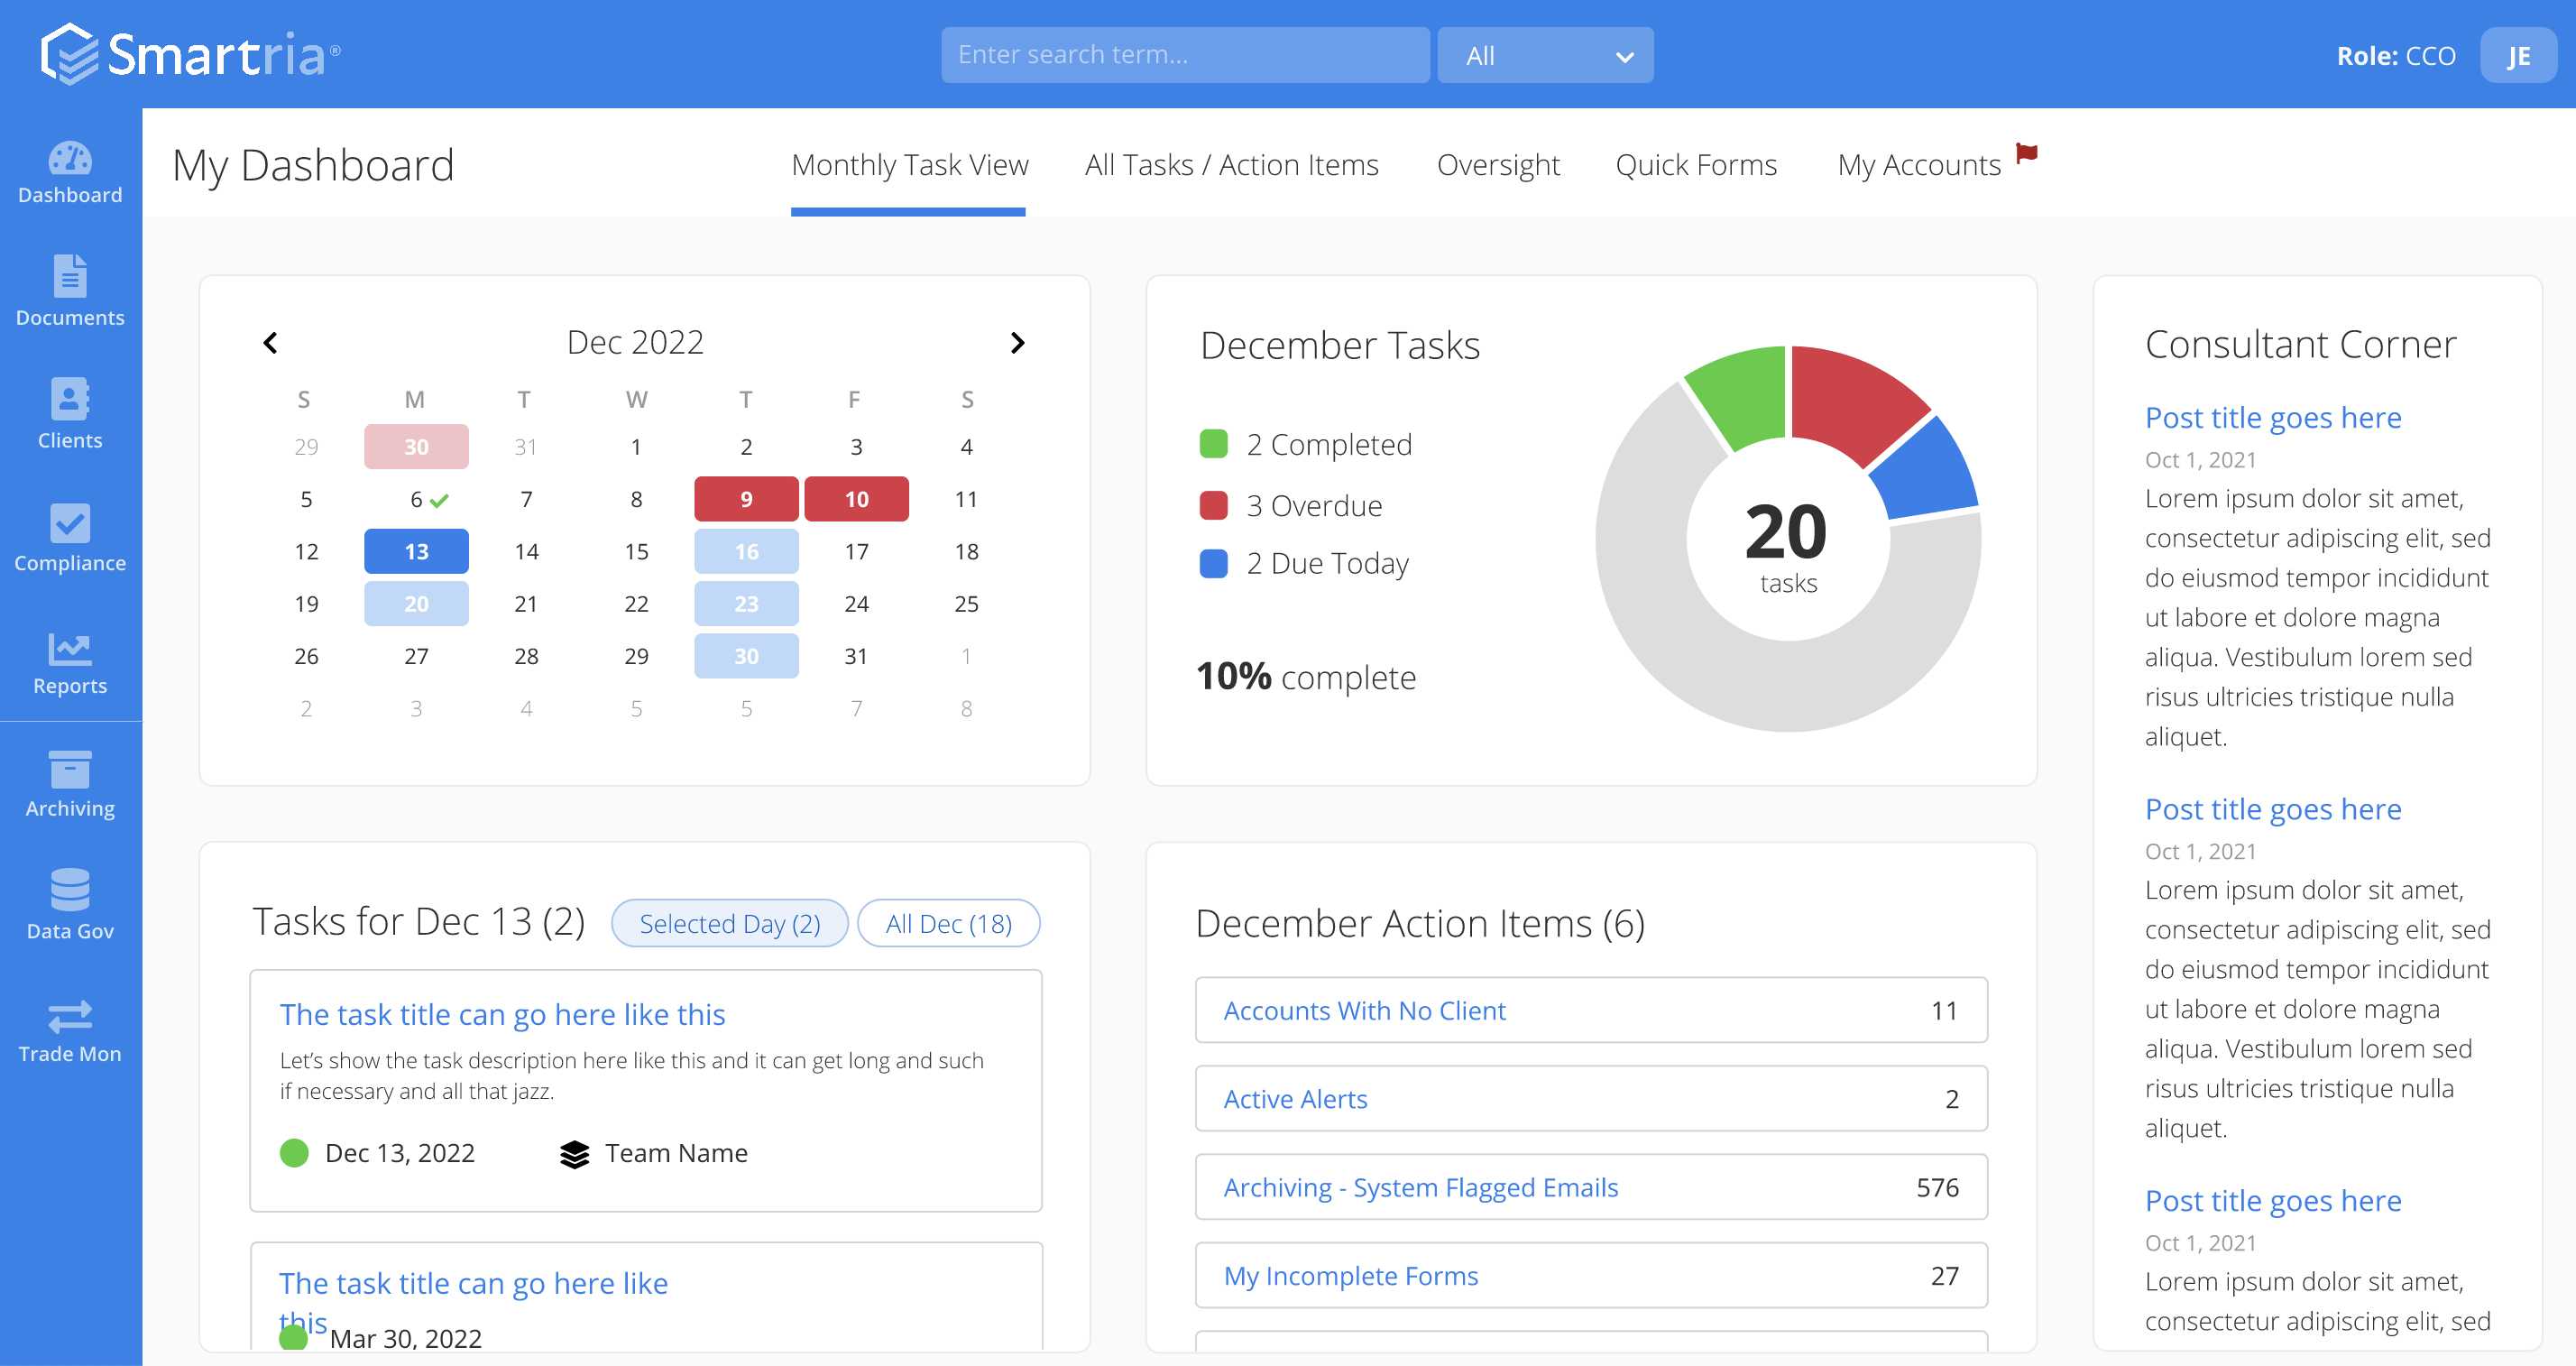The height and width of the screenshot is (1366, 2576).
Task: Select December 9 on the calendar
Action: [x=746, y=499]
